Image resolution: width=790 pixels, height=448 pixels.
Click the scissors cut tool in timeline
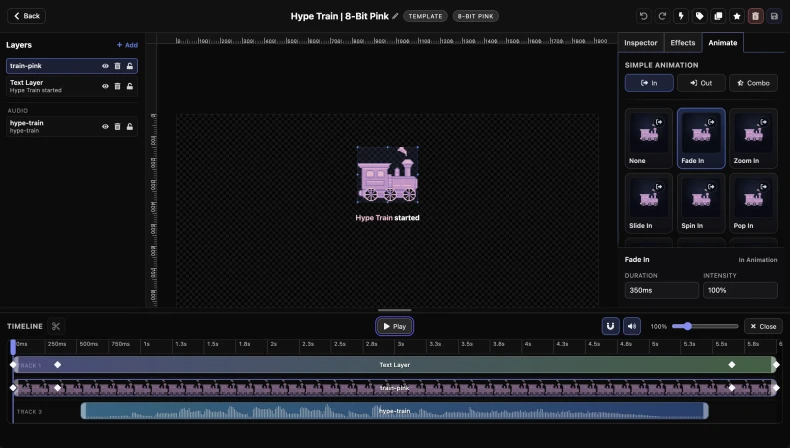[x=56, y=327]
